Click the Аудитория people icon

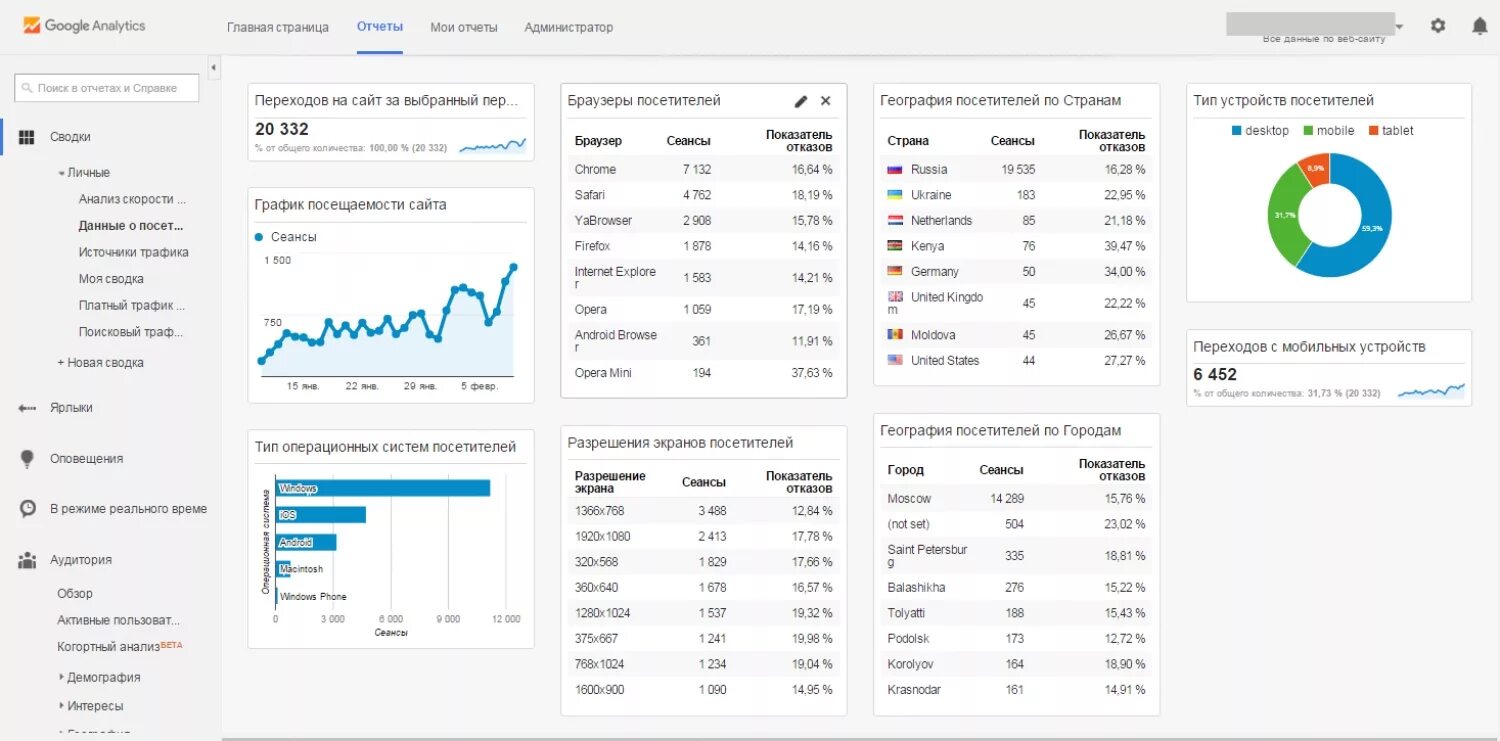(x=28, y=560)
